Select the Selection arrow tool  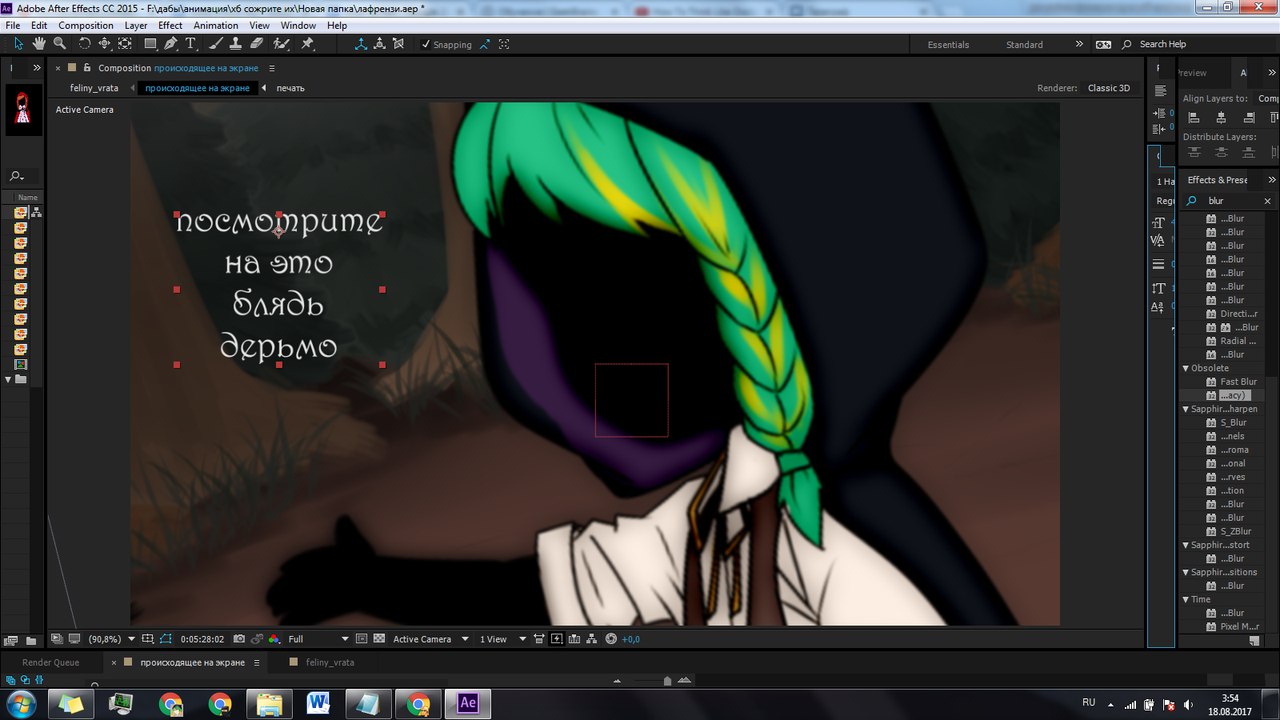click(18, 44)
